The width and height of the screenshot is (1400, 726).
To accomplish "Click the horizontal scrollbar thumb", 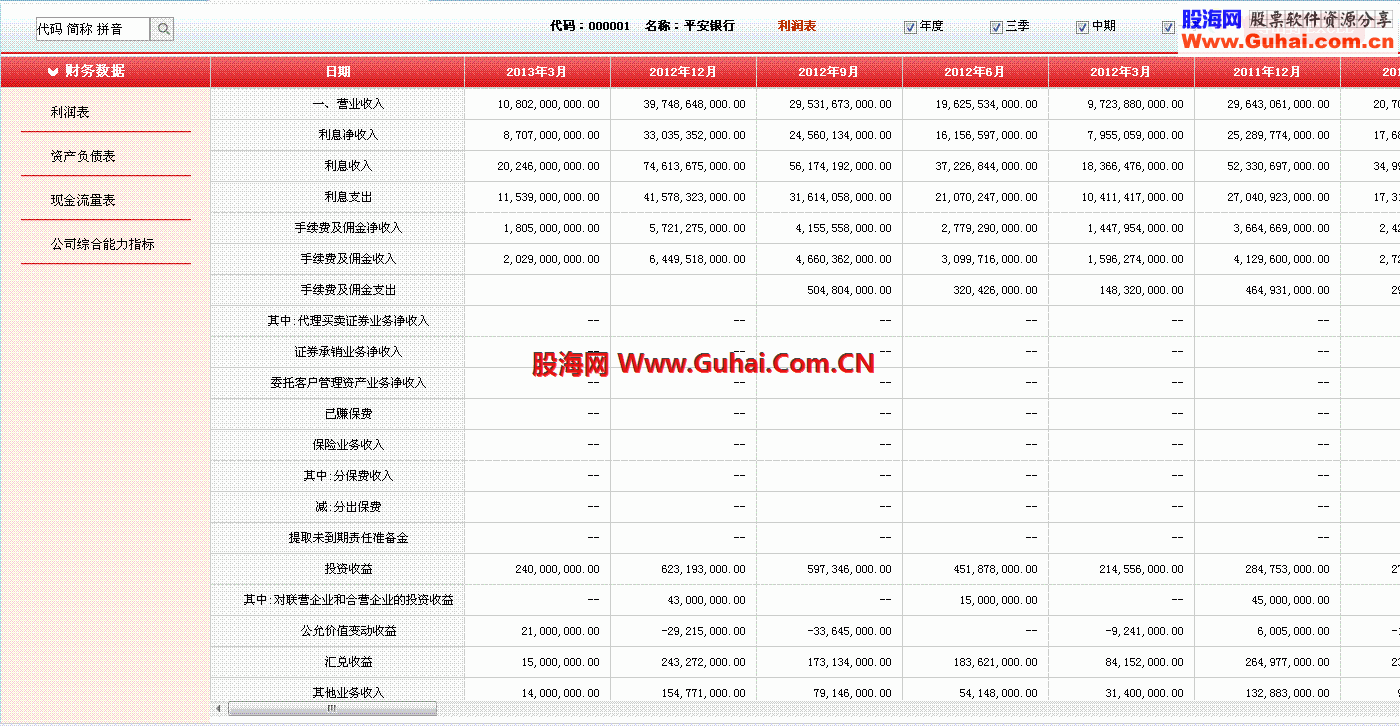I will tap(332, 709).
